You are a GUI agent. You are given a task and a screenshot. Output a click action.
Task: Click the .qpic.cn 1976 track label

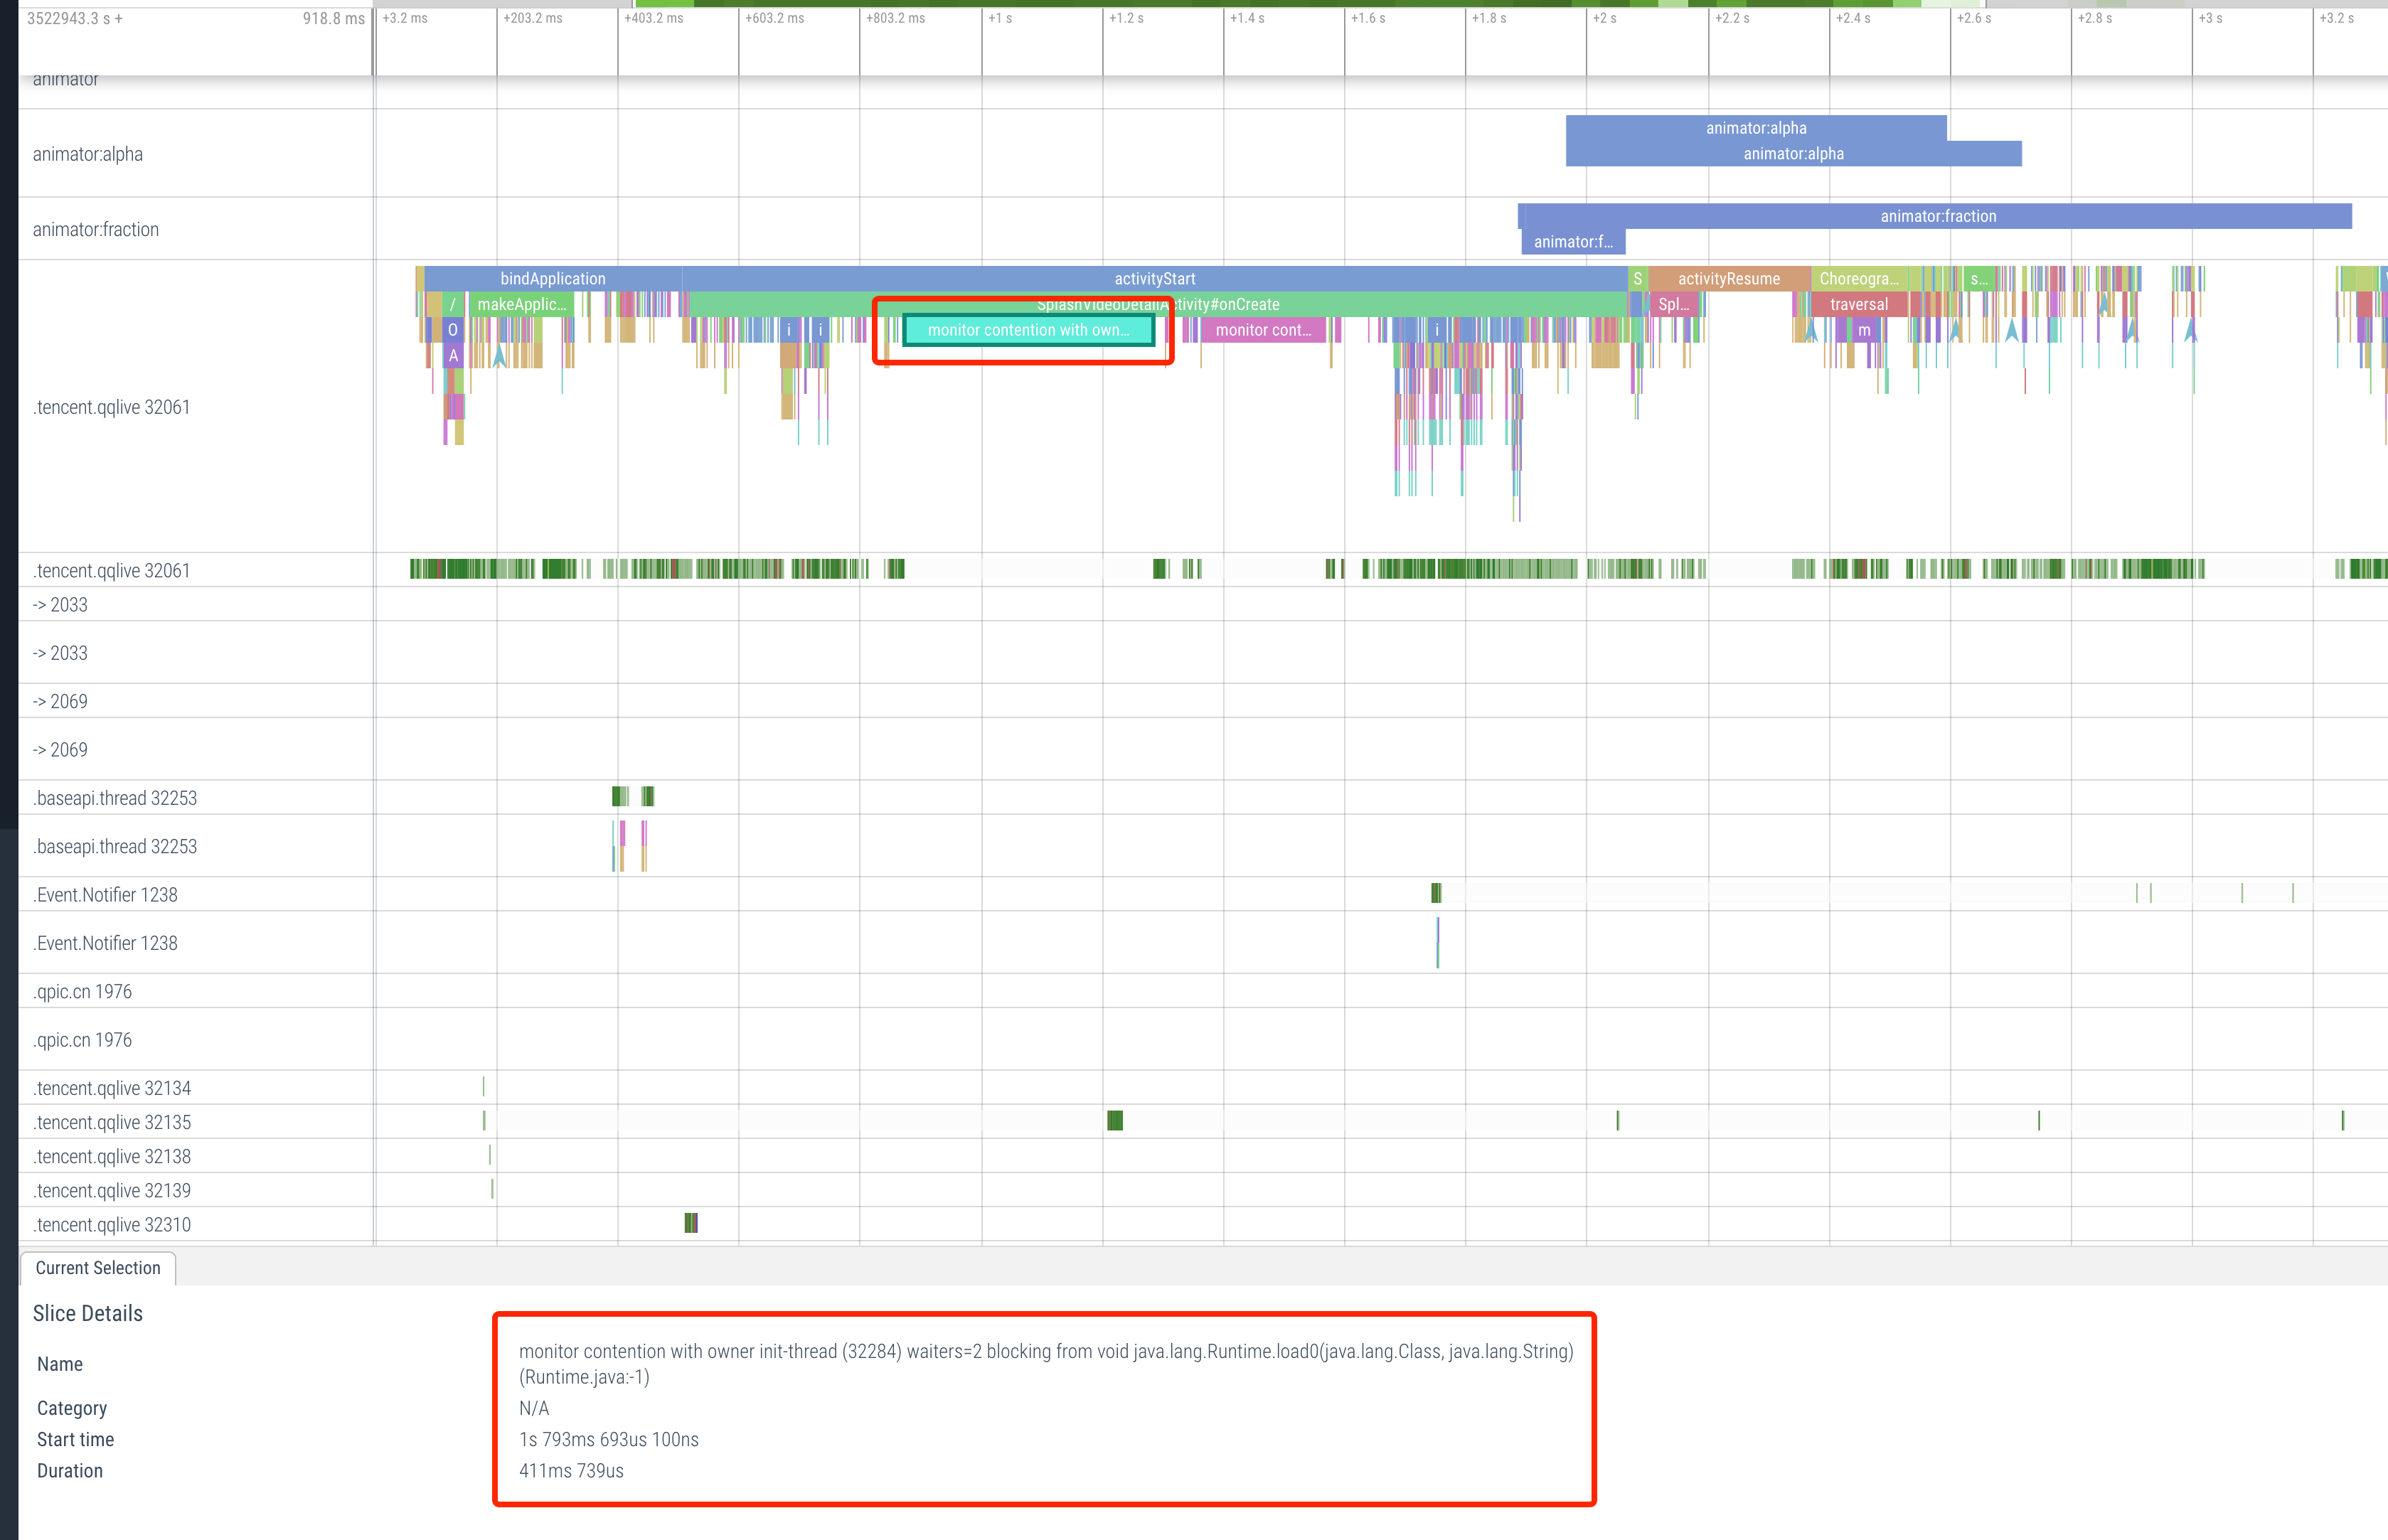[x=81, y=990]
